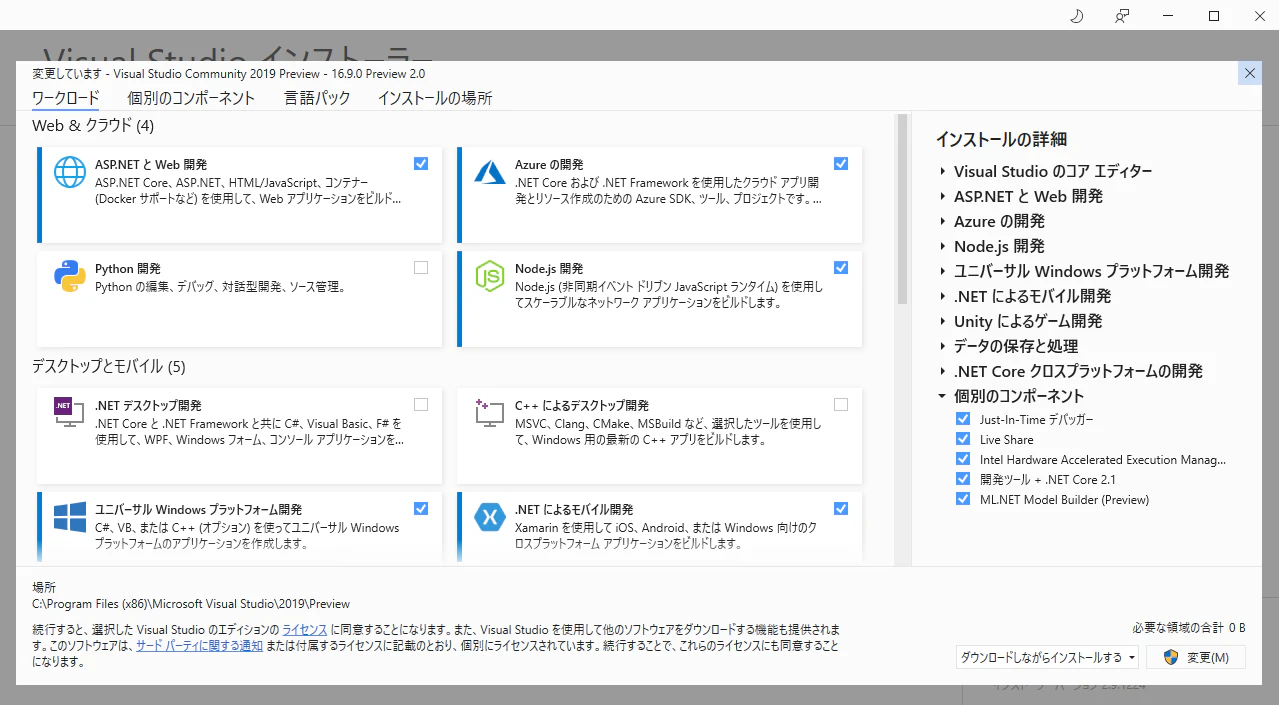Collapse the 個別のコンポーネント details section
Screen dimensions: 1279x705
point(943,396)
